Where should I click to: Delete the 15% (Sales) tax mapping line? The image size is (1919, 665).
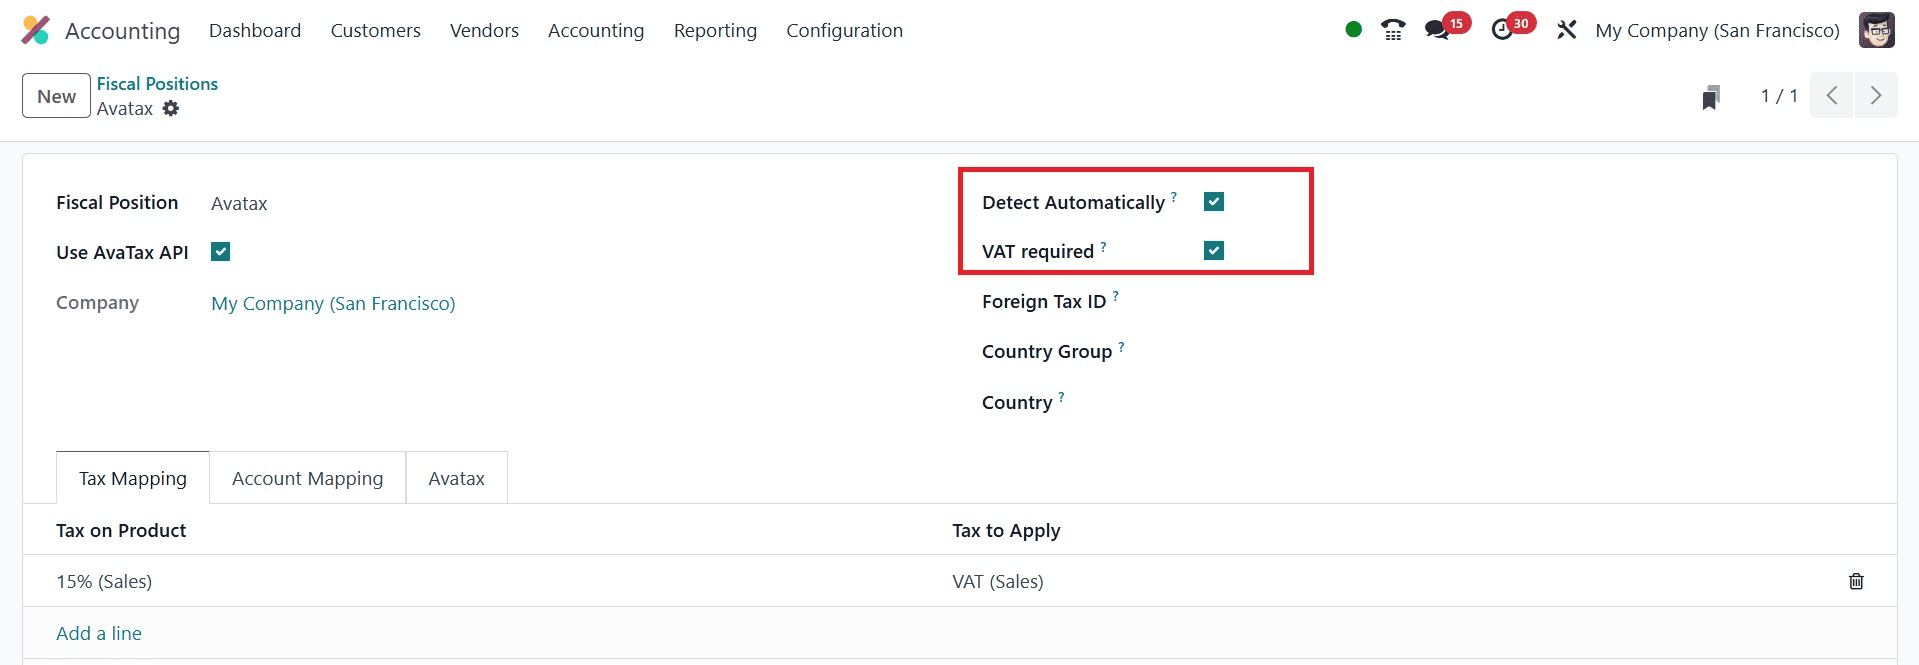(x=1856, y=581)
